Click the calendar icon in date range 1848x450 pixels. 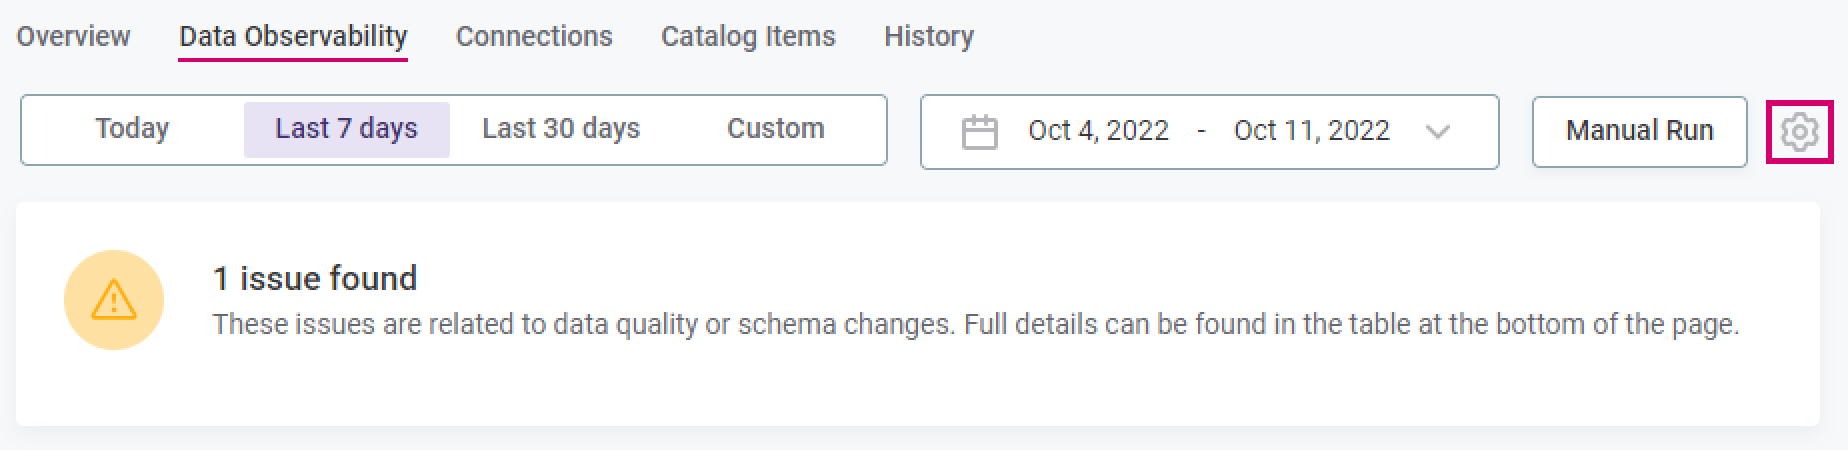[979, 132]
